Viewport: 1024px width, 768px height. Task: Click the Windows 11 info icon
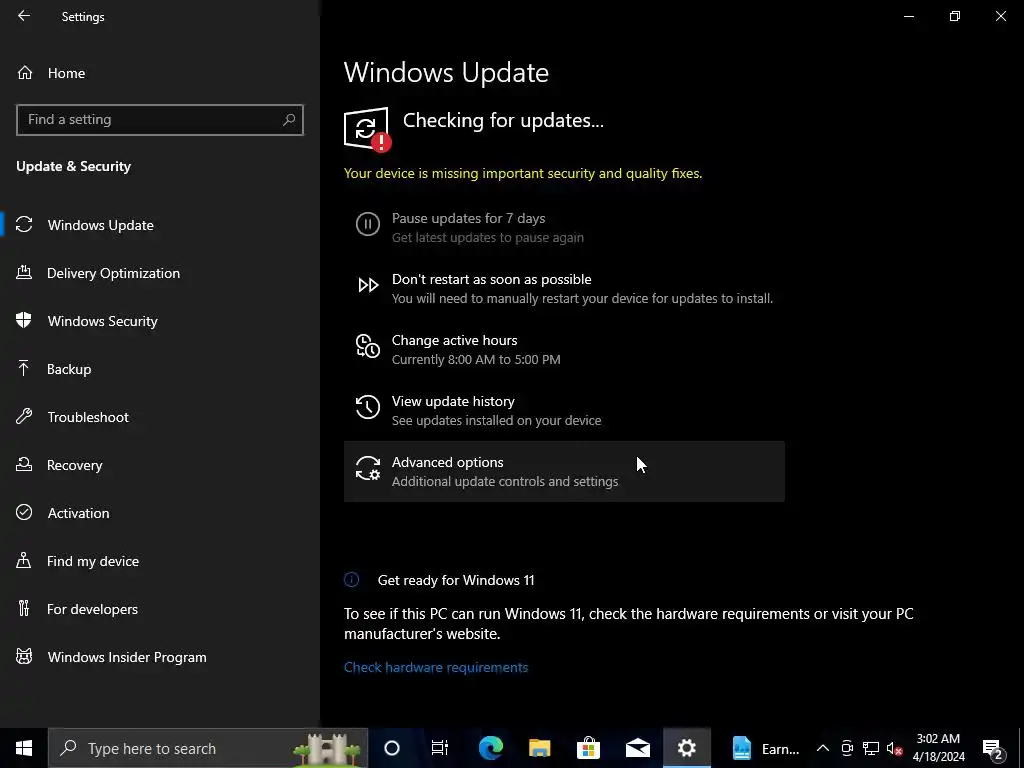coord(351,579)
